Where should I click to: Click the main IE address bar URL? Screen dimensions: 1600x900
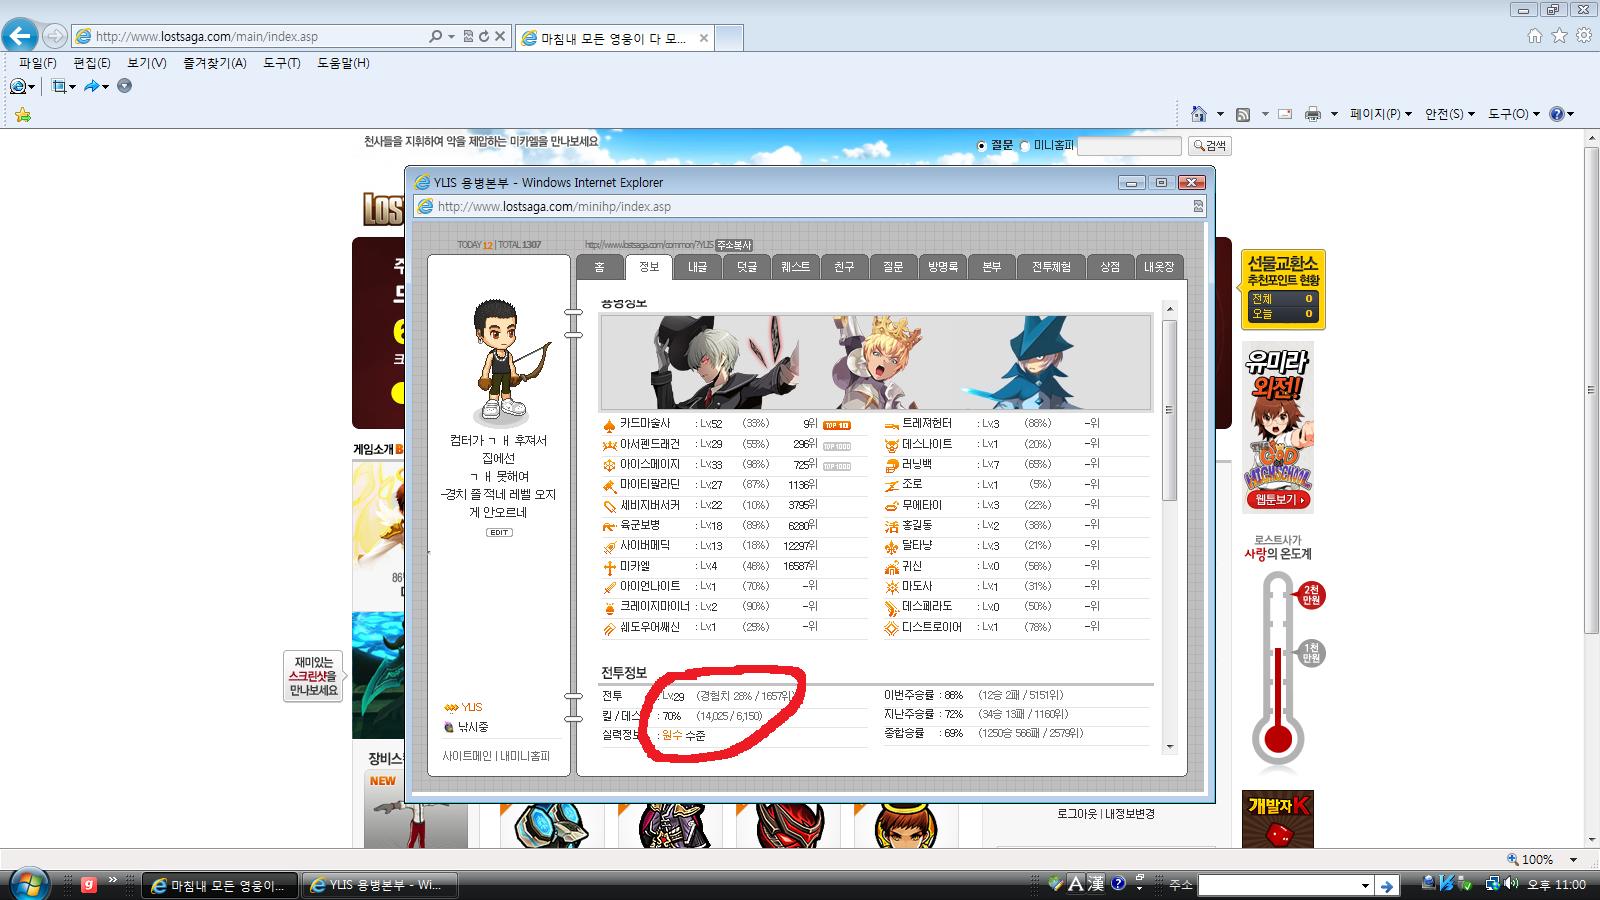pyautogui.click(x=207, y=36)
